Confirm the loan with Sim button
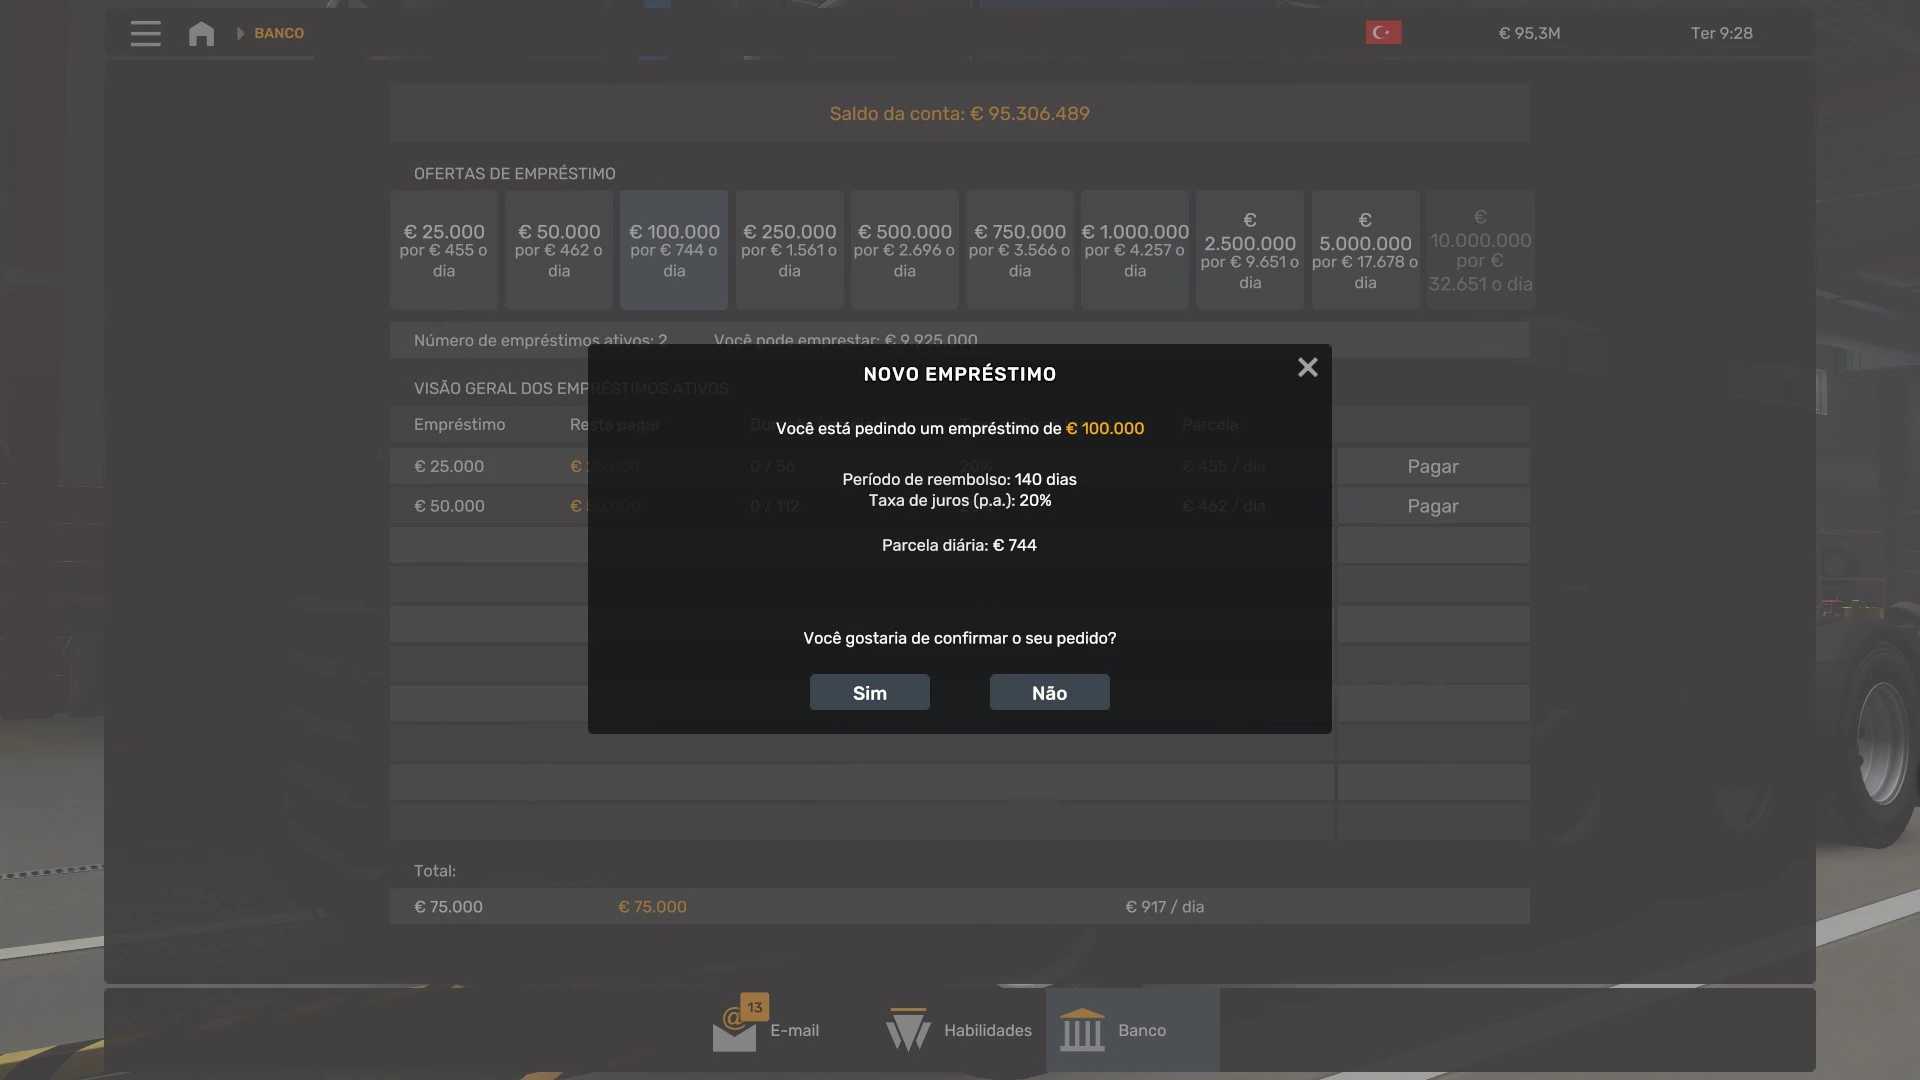 869,693
